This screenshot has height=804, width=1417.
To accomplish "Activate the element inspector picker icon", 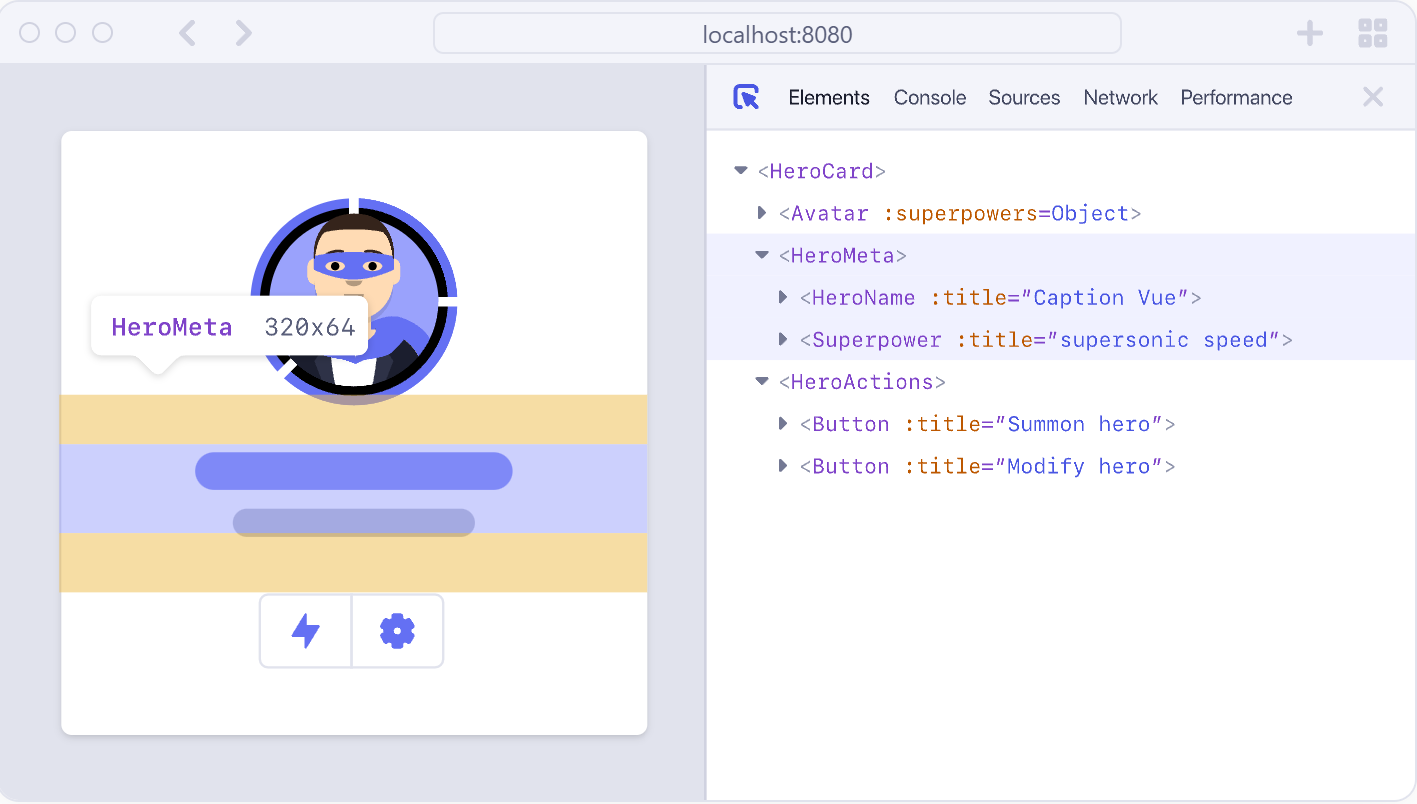I will tap(746, 97).
